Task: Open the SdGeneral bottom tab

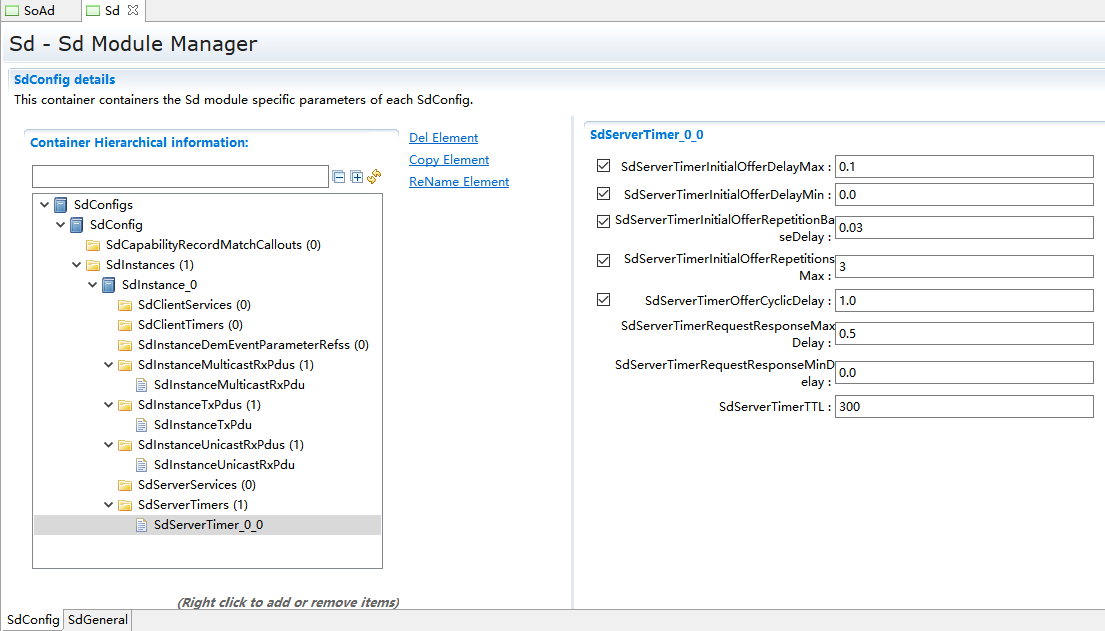Action: click(x=98, y=620)
